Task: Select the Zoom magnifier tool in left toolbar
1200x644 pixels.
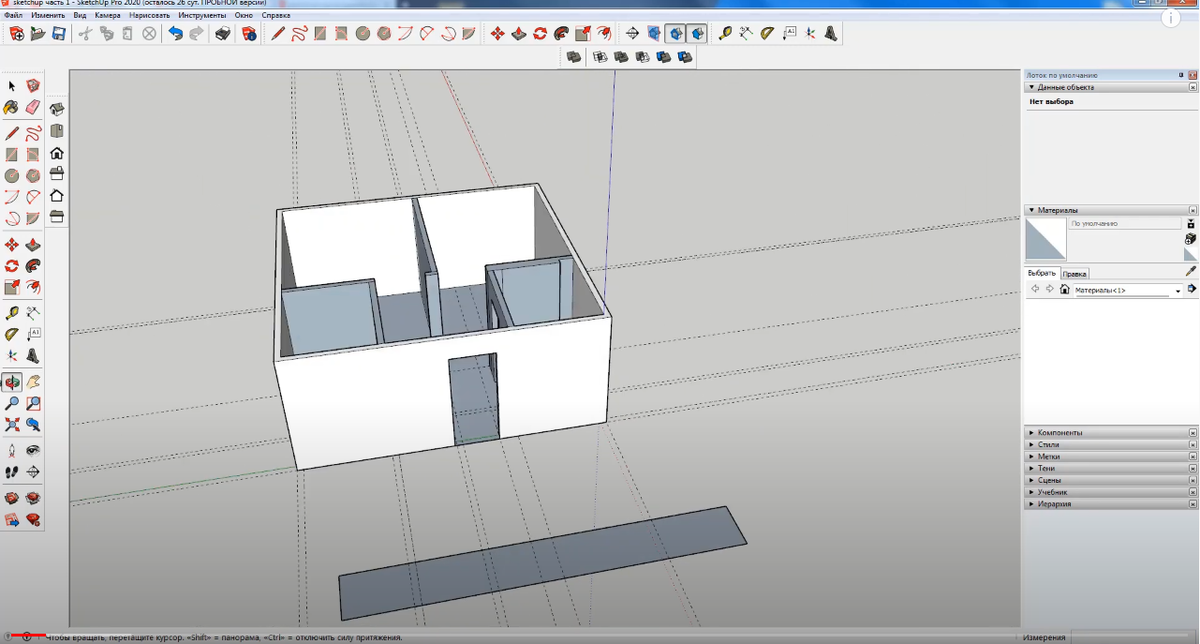Action: tap(12, 403)
